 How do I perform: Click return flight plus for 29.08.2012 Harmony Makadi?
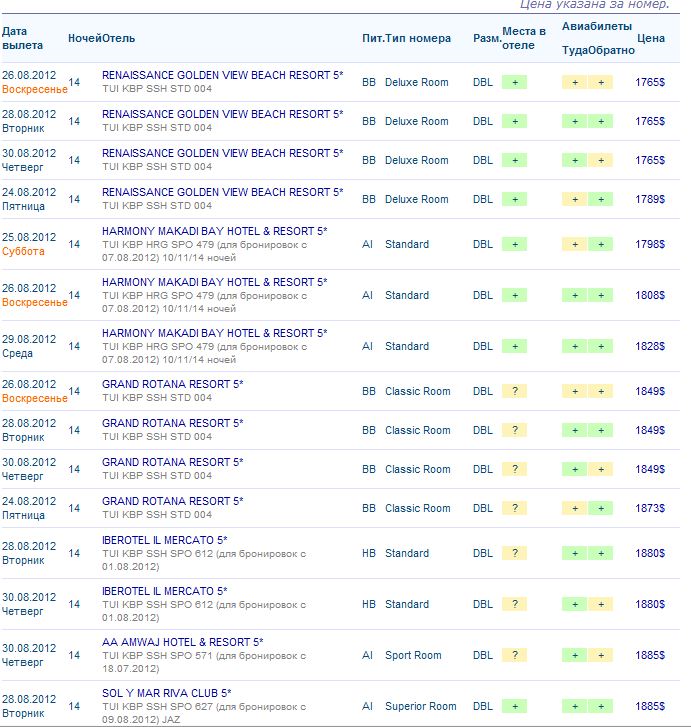[600, 346]
